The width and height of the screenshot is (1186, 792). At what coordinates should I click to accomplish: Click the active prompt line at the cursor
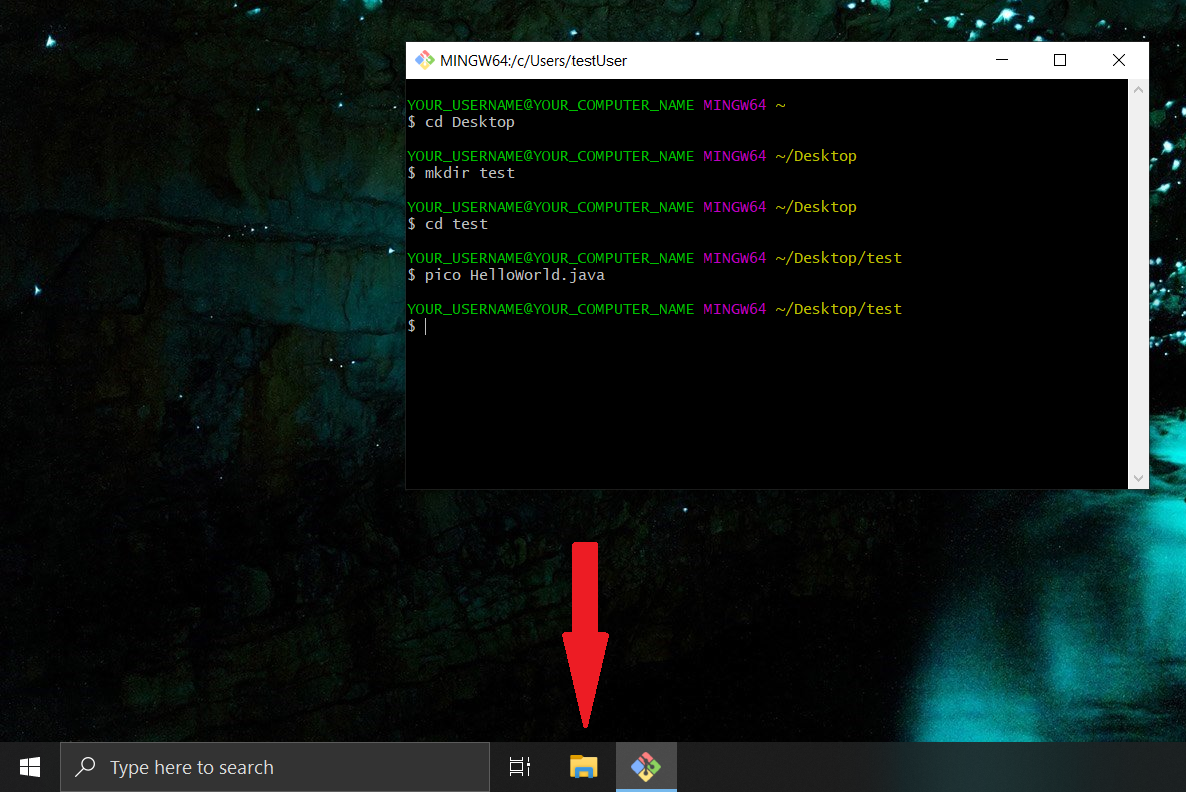(426, 326)
